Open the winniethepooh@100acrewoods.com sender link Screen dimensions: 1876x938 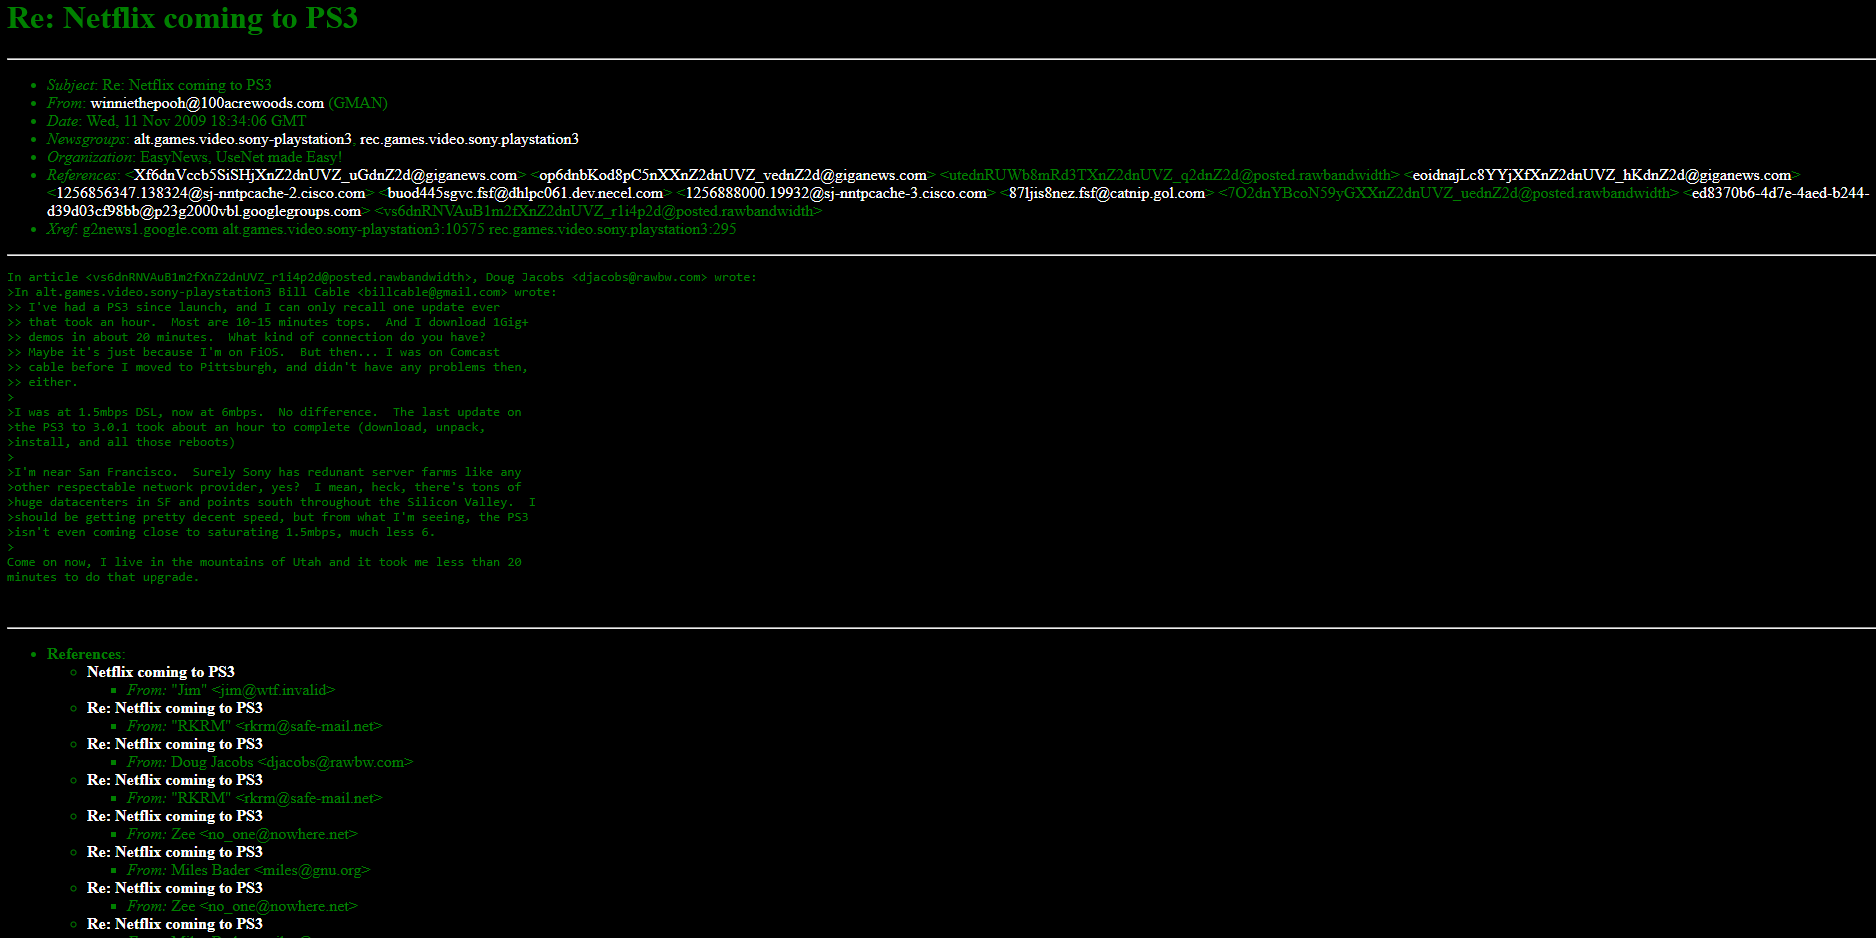pos(207,103)
